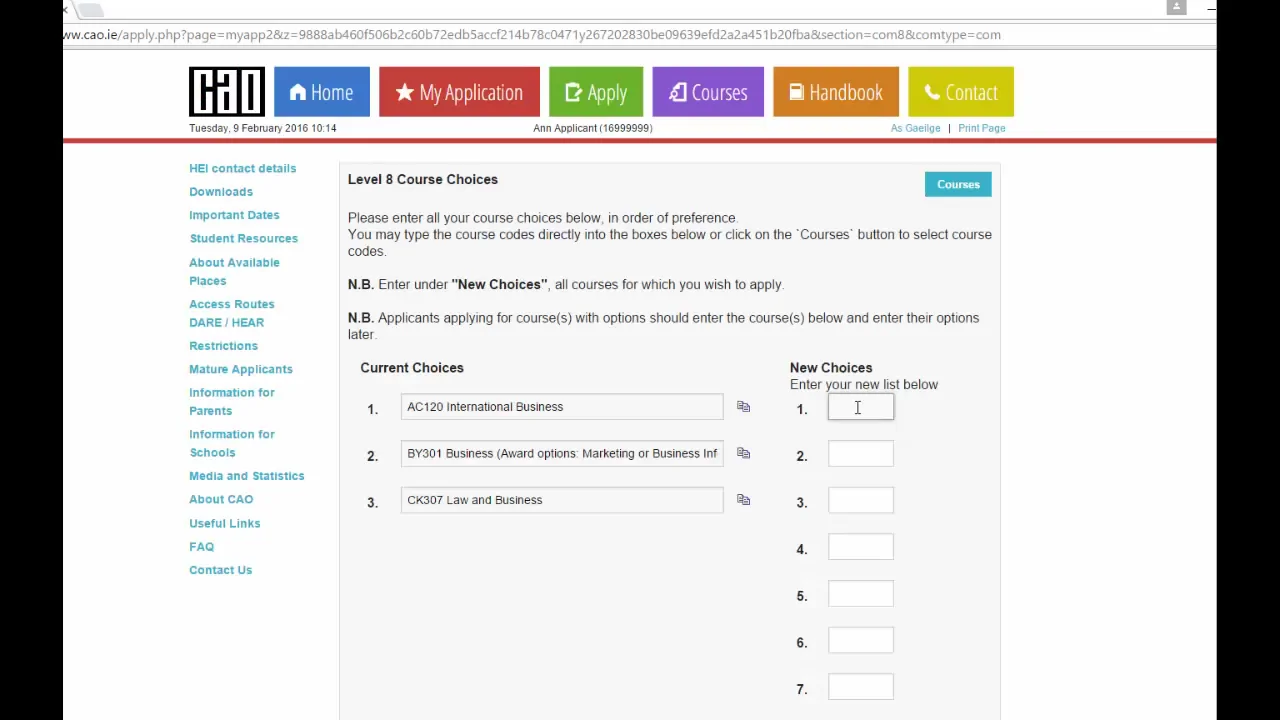Click into New Choices box 2
The image size is (1280, 720).
(860, 454)
